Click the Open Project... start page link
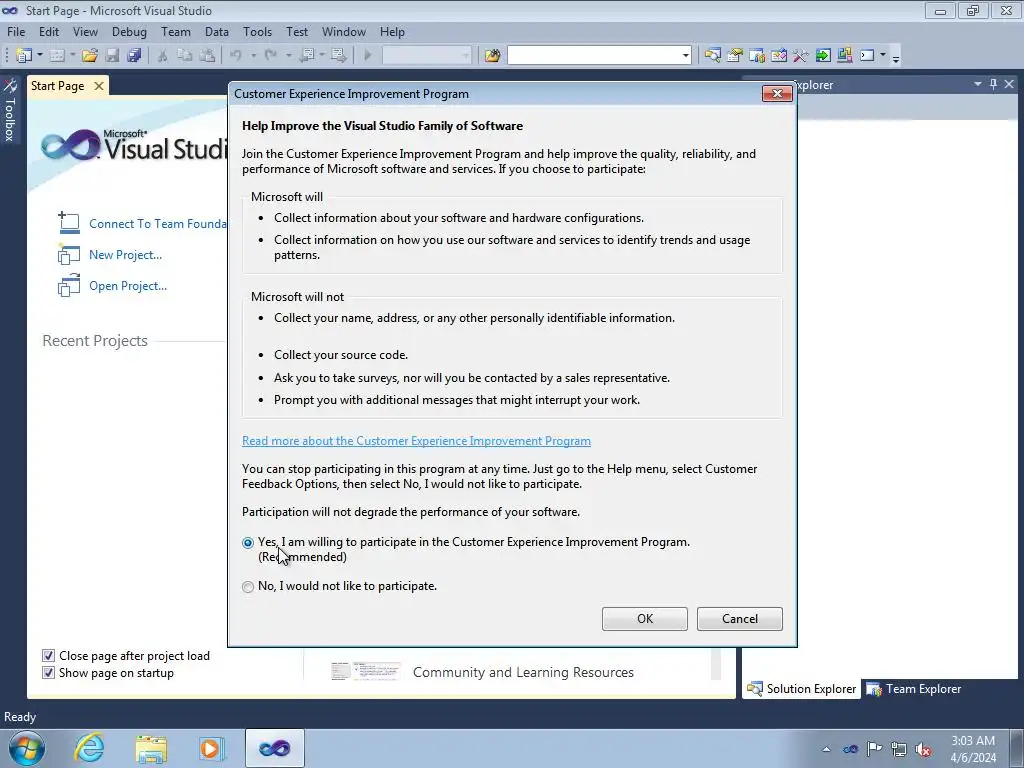The image size is (1024, 768). tap(128, 285)
